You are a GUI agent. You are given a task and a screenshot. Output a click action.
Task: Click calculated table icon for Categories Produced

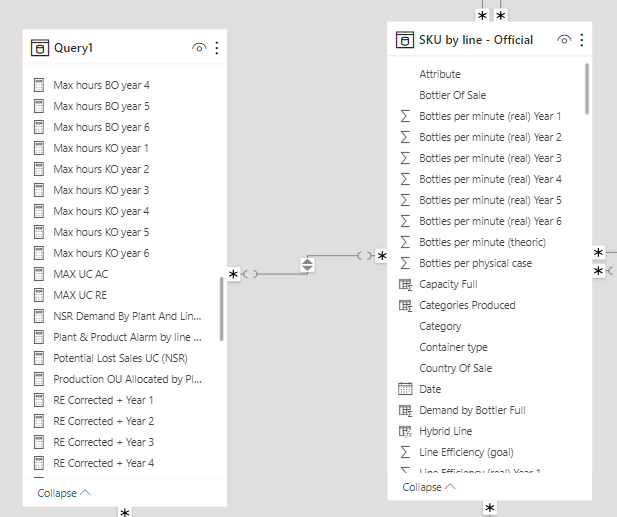405,305
